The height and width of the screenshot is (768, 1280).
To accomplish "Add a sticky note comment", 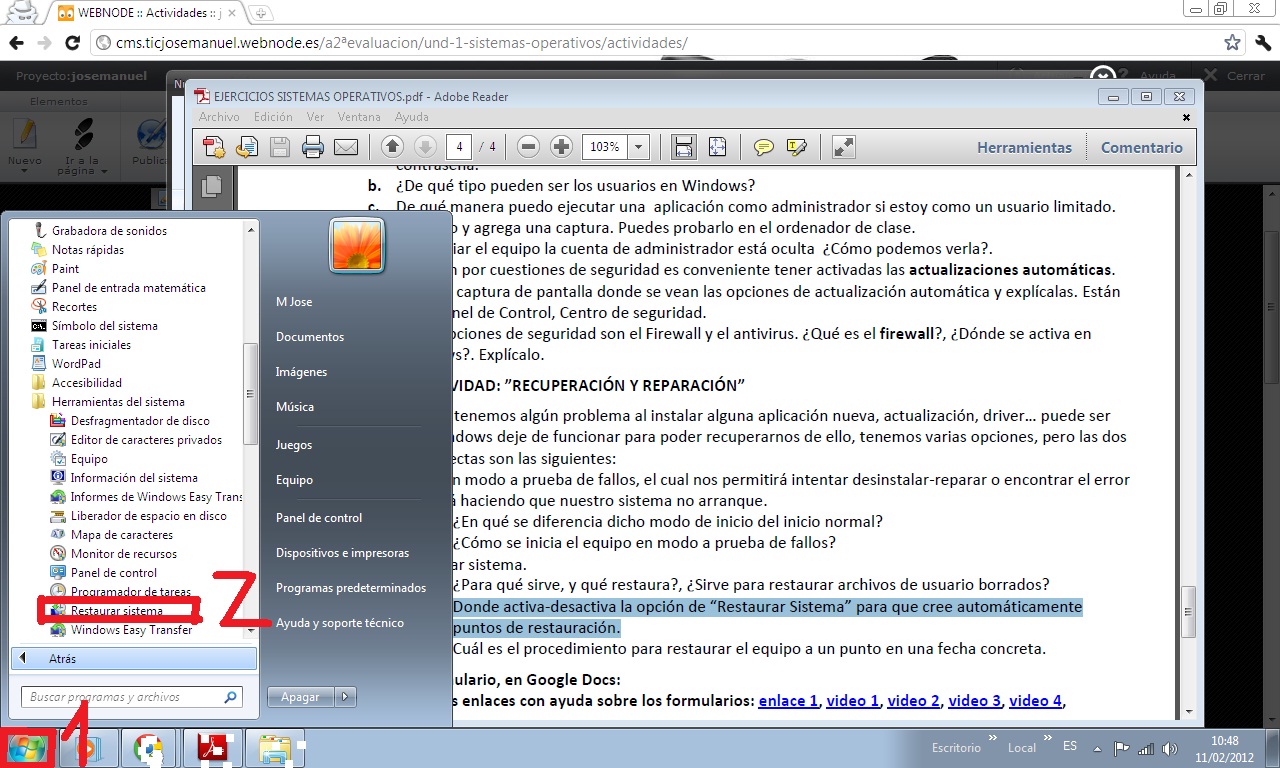I will 764,147.
